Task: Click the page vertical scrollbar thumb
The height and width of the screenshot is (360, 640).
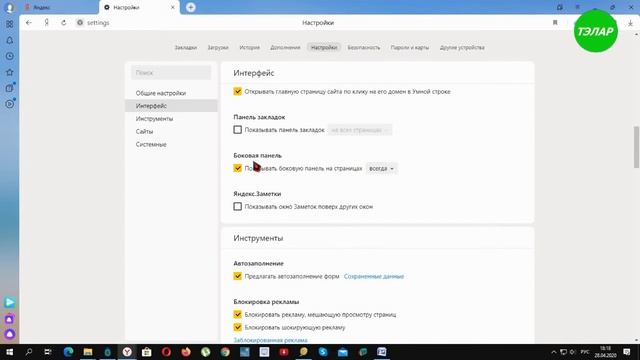Action: pyautogui.click(x=636, y=147)
